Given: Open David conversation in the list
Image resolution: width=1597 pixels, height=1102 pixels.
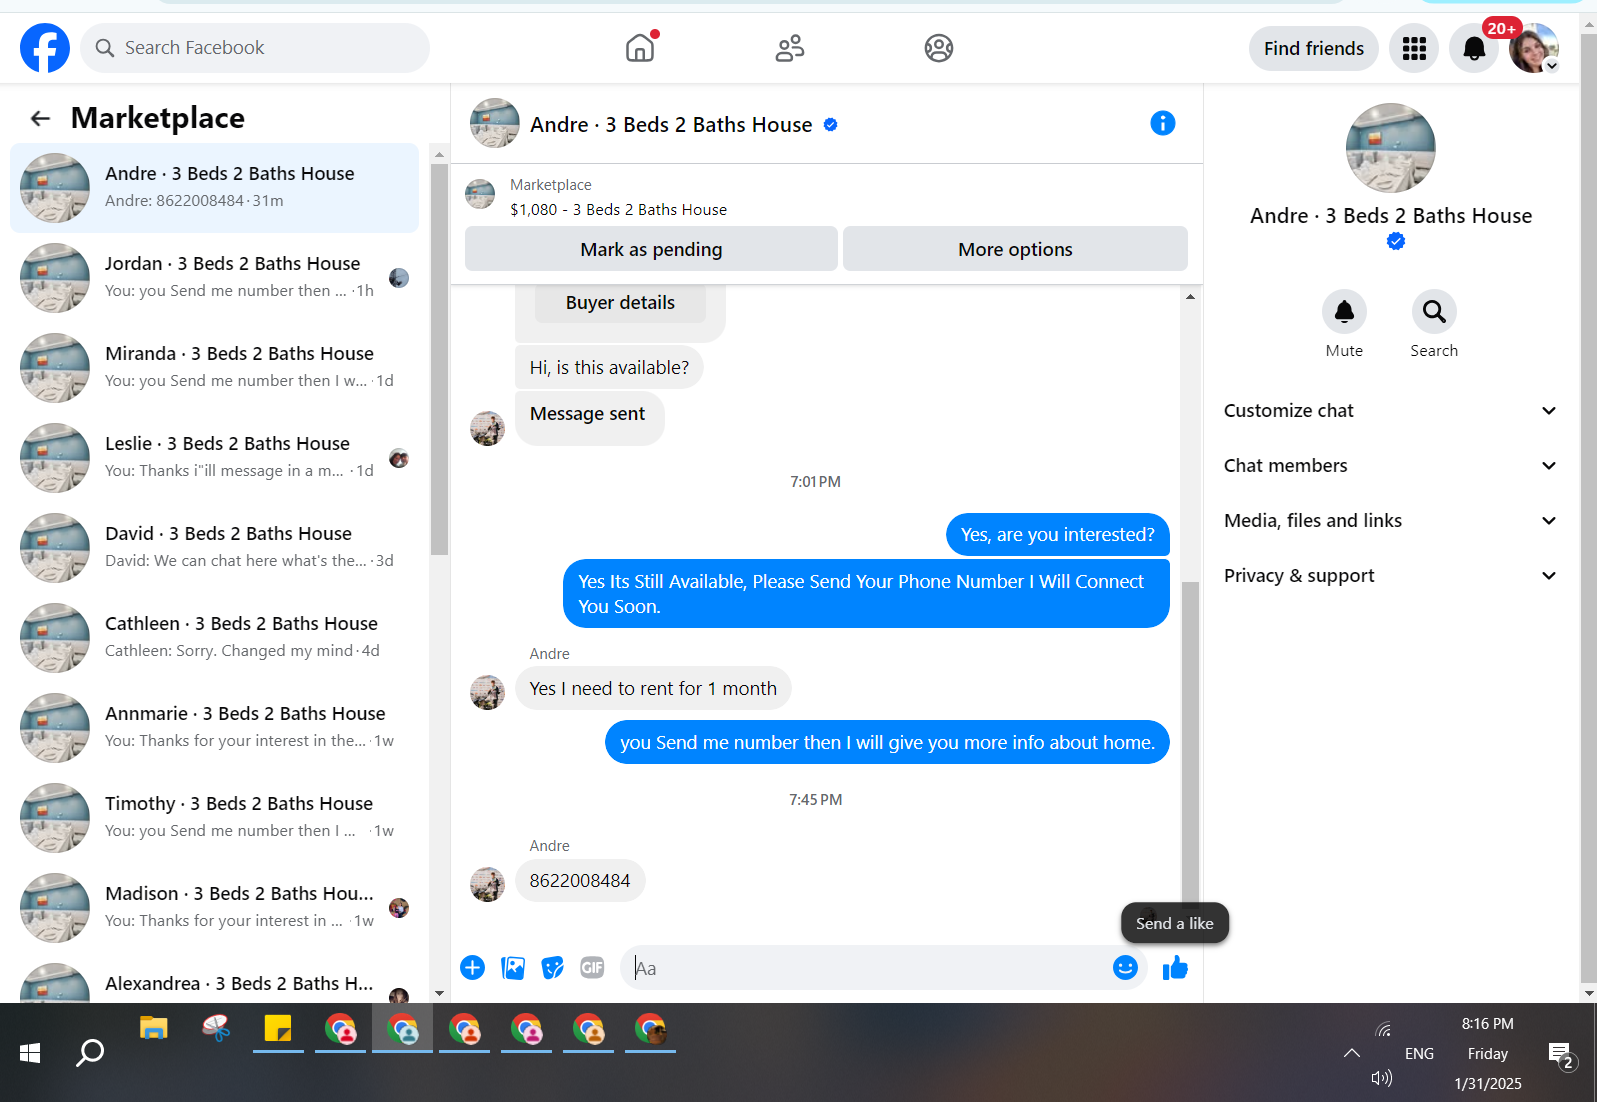Looking at the screenshot, I should (215, 548).
